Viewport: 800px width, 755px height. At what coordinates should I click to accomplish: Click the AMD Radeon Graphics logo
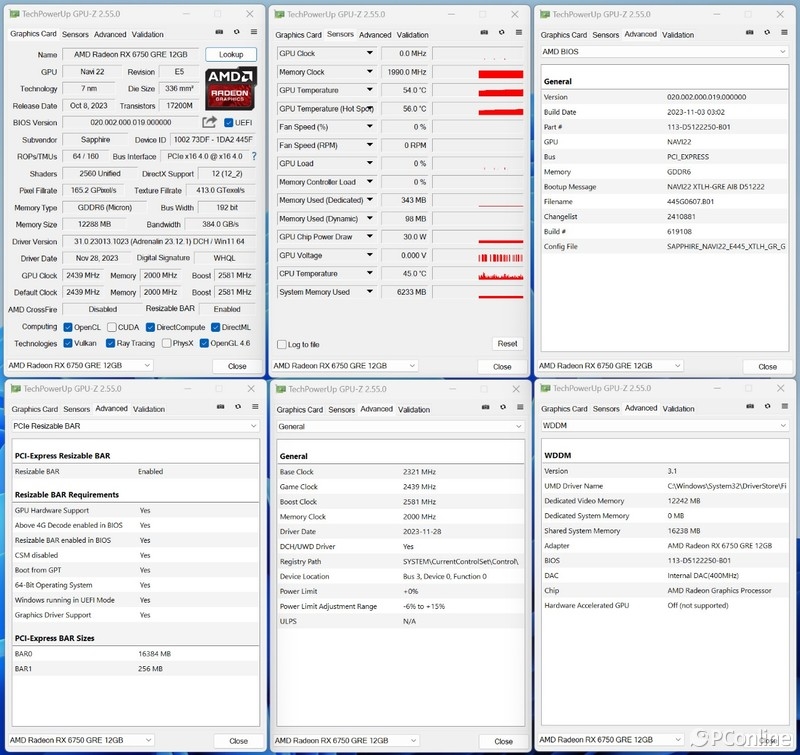[x=231, y=88]
